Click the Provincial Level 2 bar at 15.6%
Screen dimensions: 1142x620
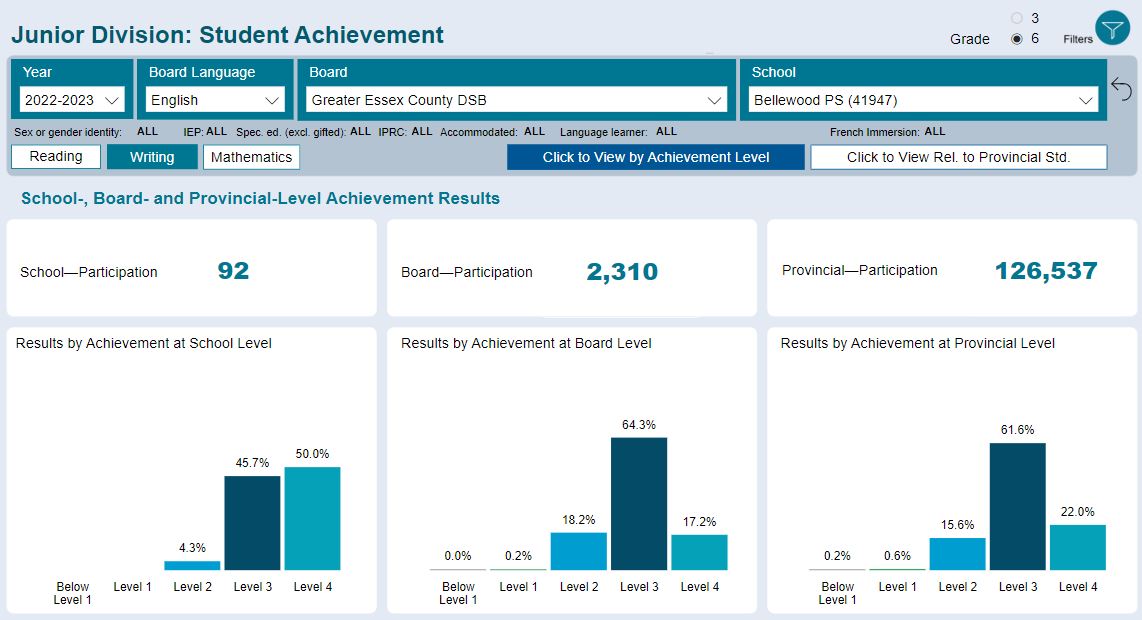957,554
